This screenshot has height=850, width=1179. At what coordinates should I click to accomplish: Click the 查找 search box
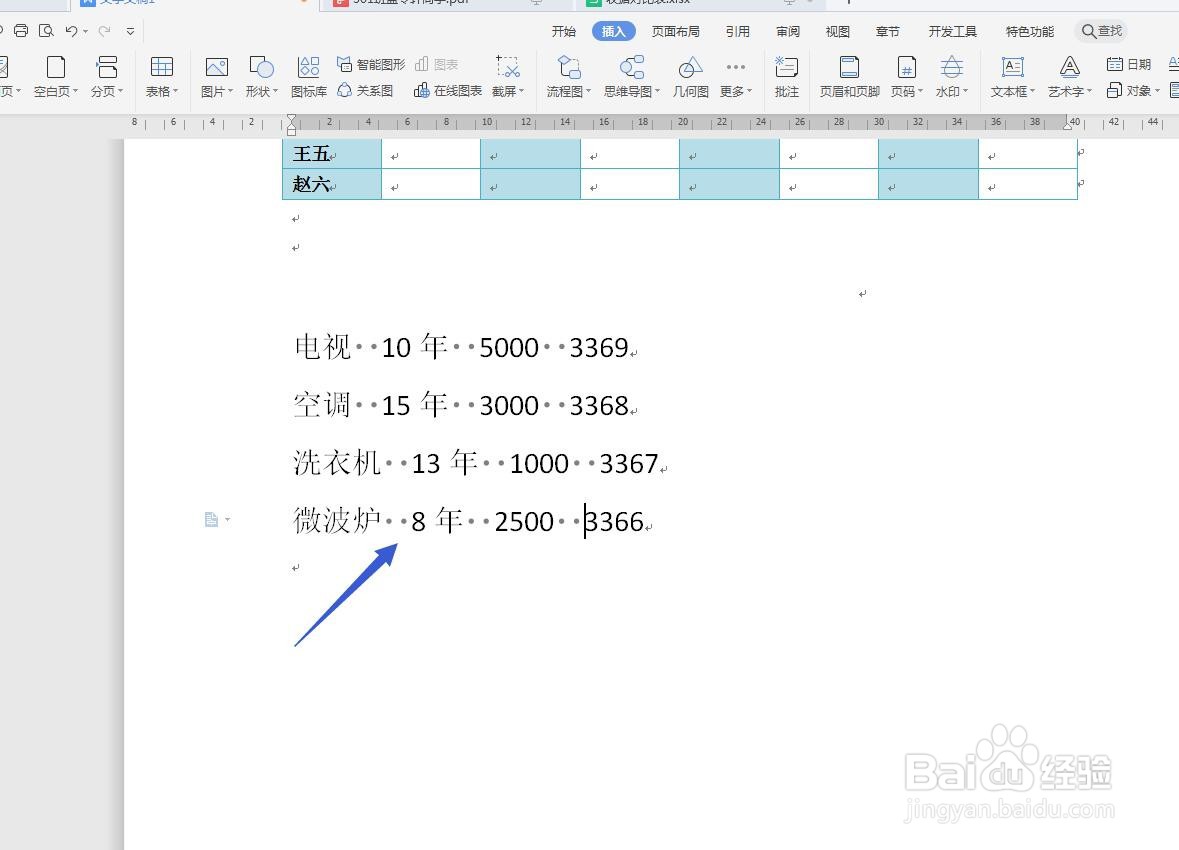[x=1102, y=32]
